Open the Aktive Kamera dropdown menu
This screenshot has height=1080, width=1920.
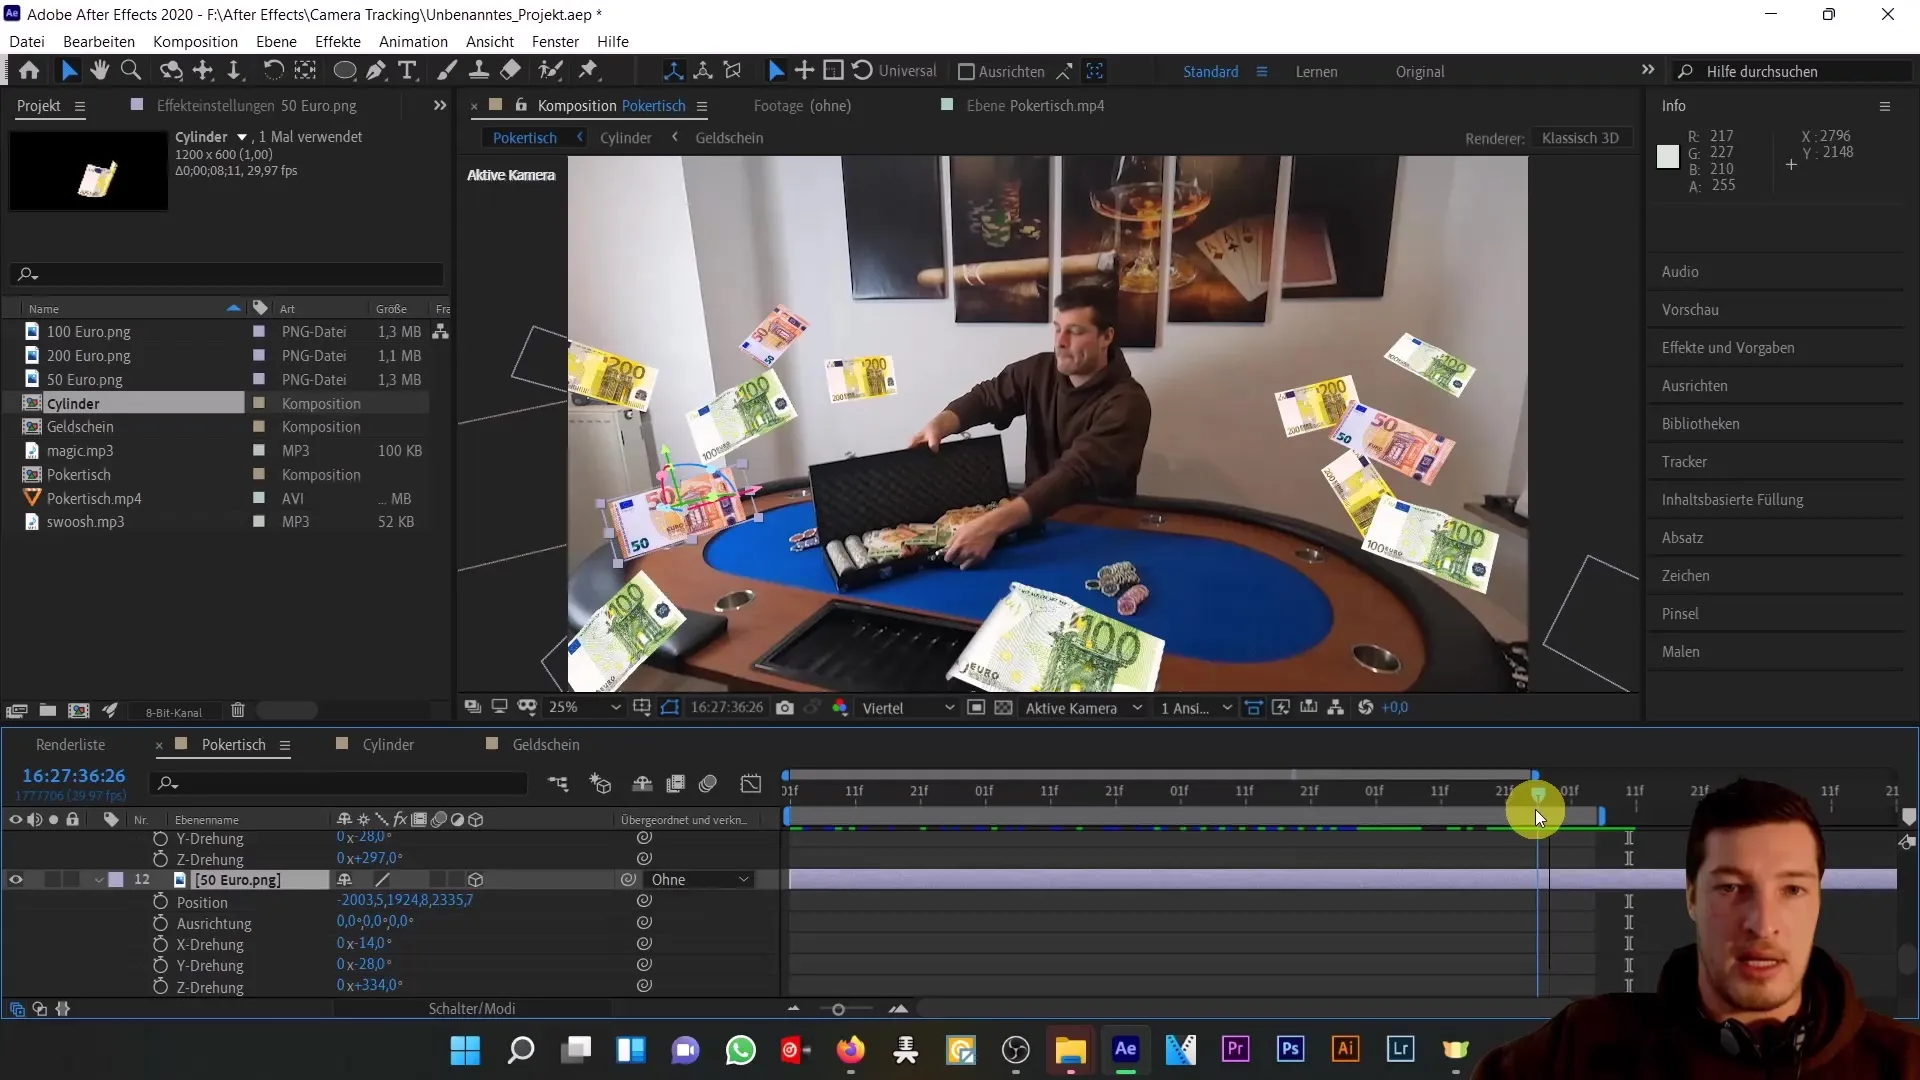[x=1081, y=708]
